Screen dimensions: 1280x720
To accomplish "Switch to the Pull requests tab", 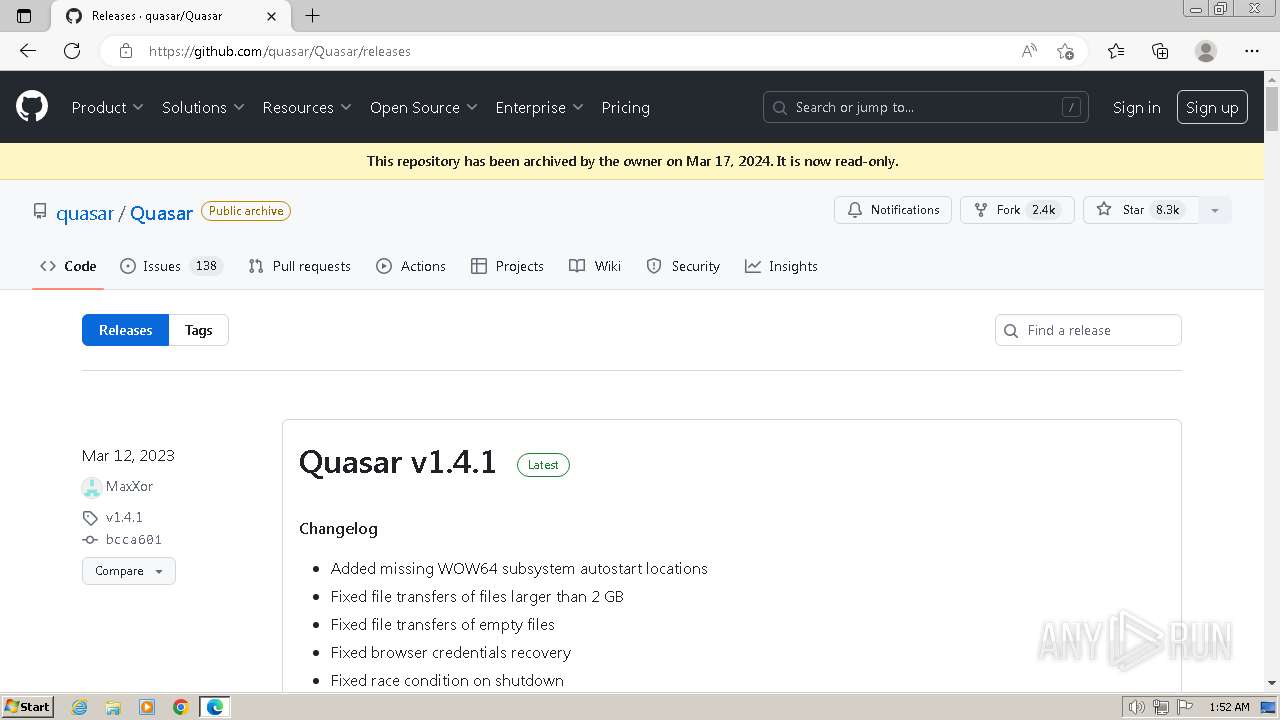I will pyautogui.click(x=300, y=266).
